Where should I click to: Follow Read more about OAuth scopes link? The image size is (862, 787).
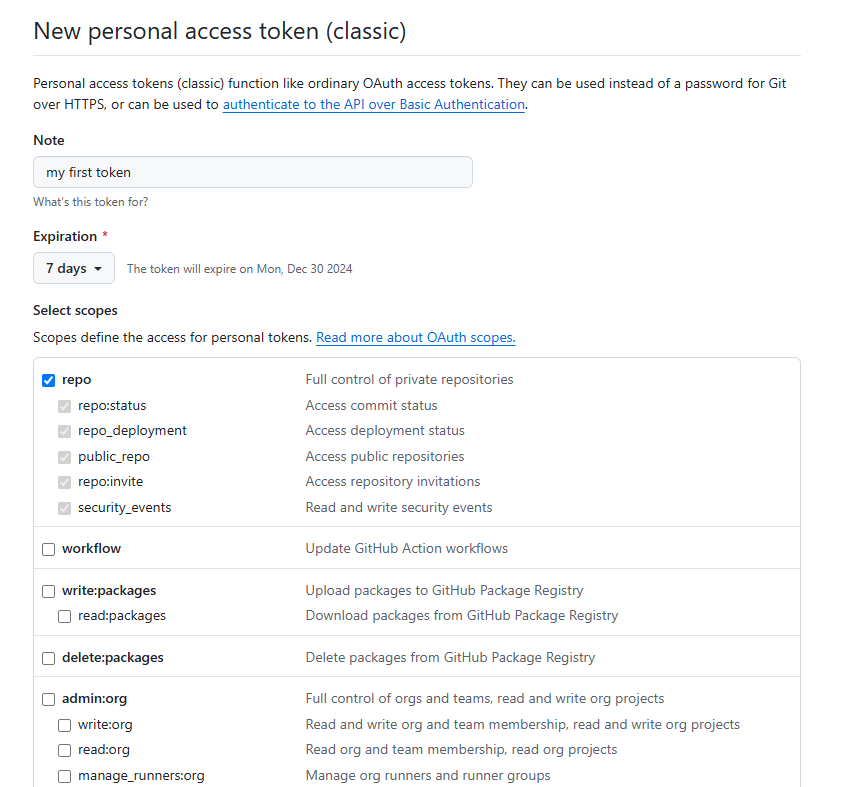(416, 337)
